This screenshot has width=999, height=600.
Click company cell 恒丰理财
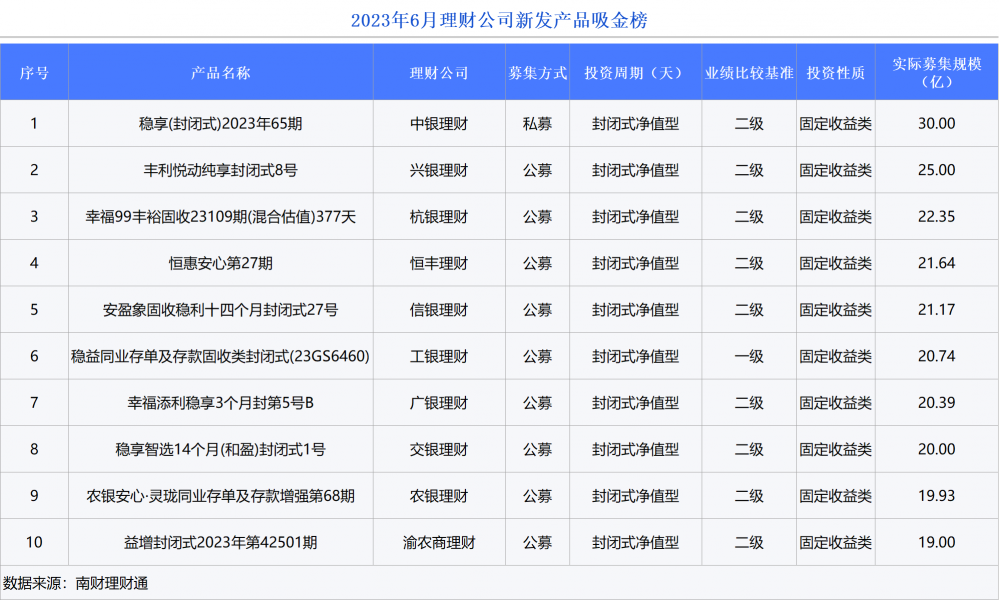click(439, 263)
